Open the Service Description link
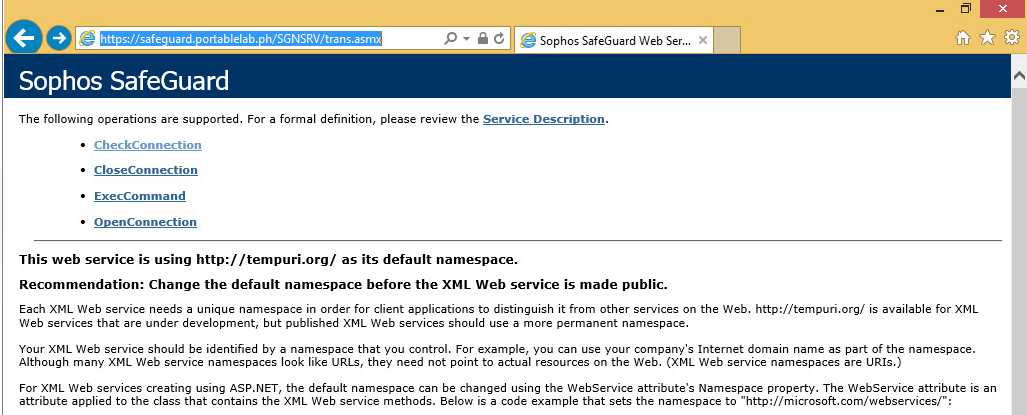The width and height of the screenshot is (1027, 415). tap(544, 119)
